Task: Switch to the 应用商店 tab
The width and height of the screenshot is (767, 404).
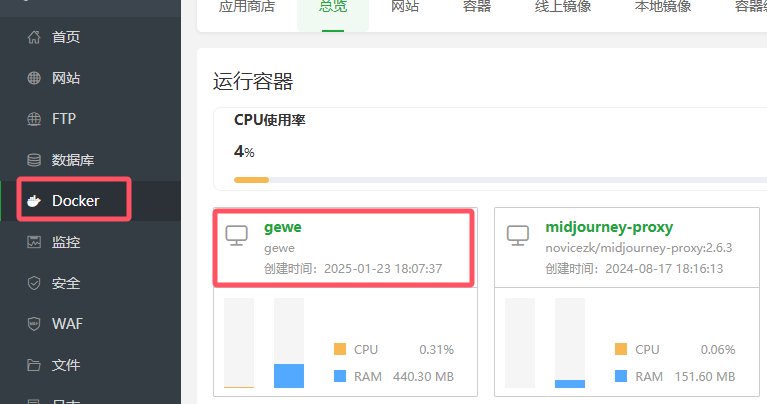Action: (x=247, y=6)
